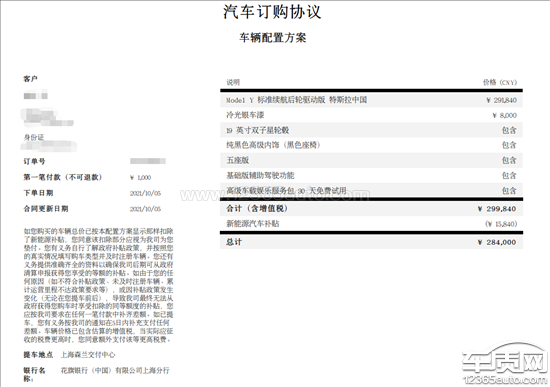Click 包含 in the 19 英寸双子星轮毂 row
The width and height of the screenshot is (550, 387).
click(x=509, y=131)
